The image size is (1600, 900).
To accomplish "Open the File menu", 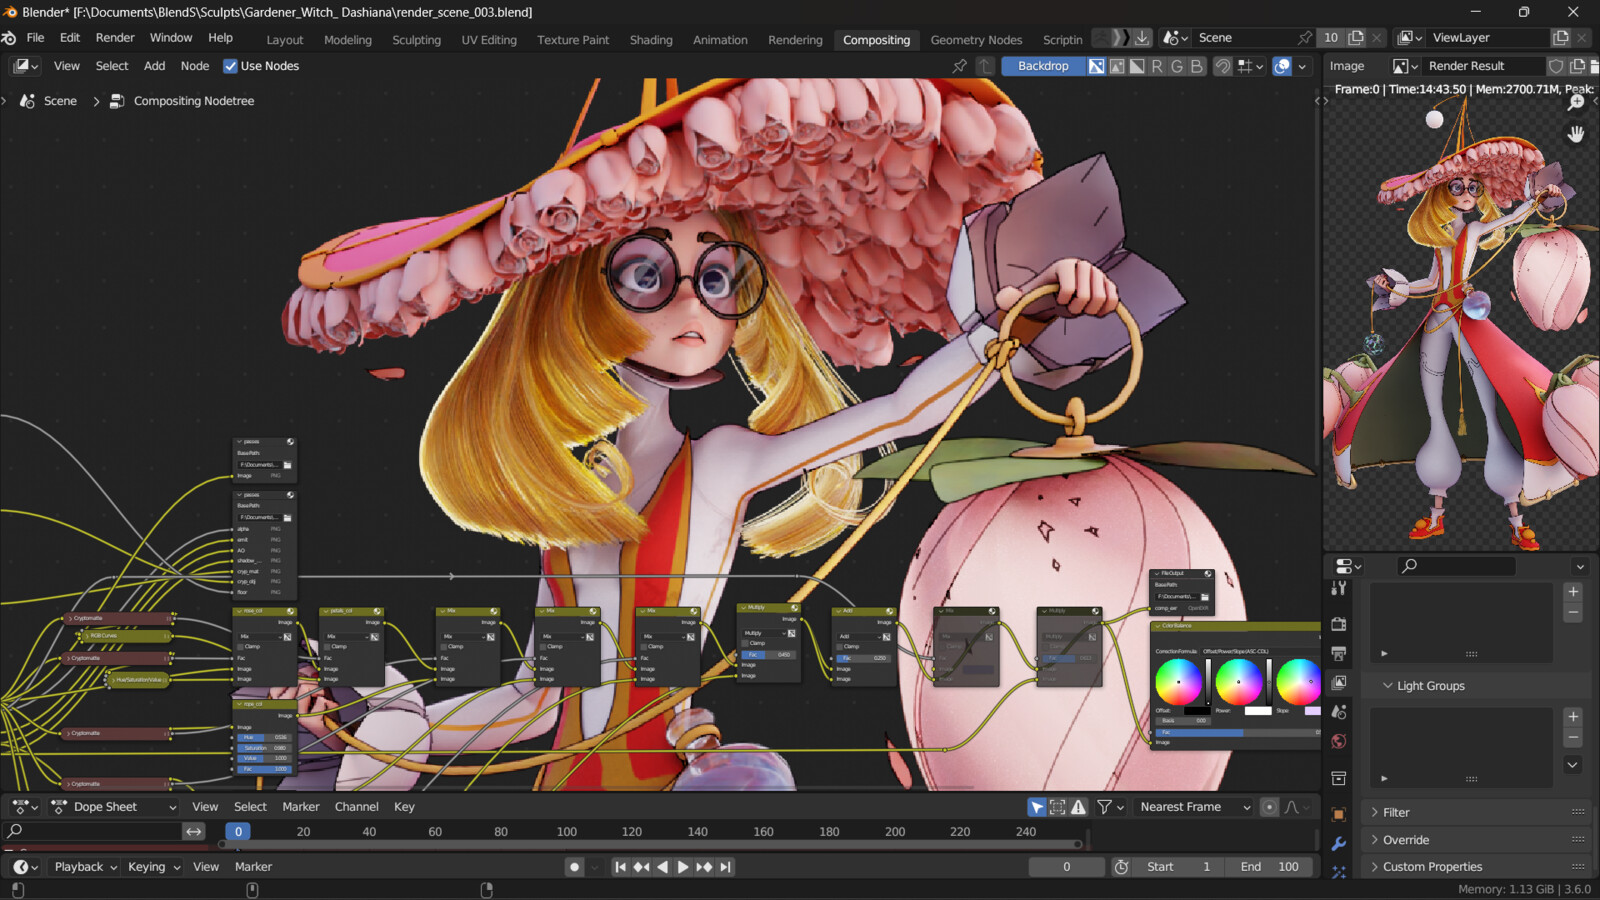I will [35, 38].
